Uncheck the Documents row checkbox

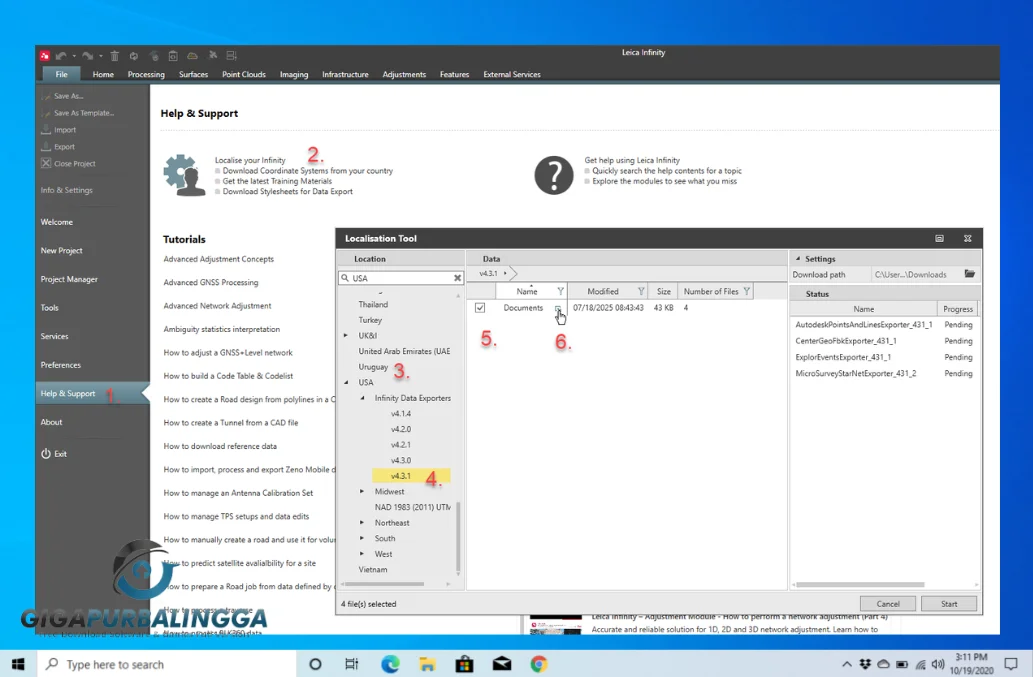[480, 308]
